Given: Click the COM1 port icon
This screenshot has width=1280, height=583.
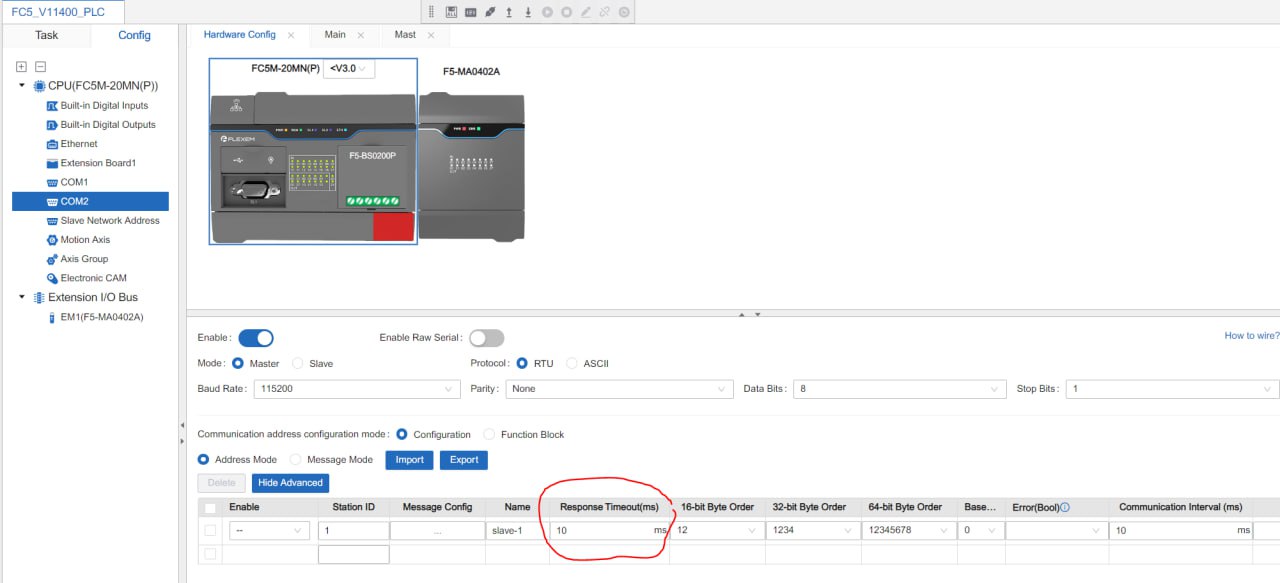Looking at the screenshot, I should click(52, 182).
